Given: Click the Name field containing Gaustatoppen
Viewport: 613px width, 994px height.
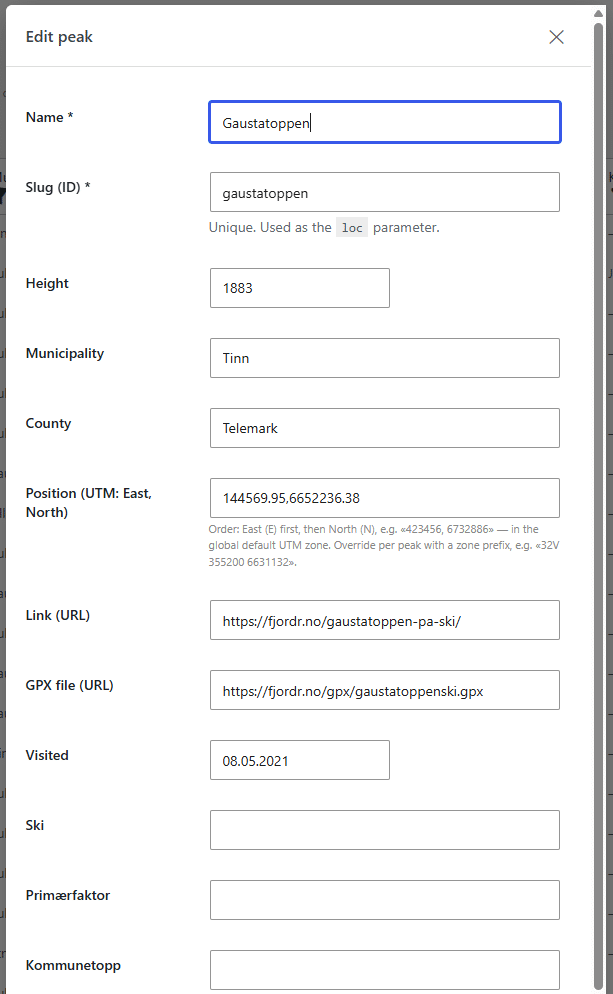Looking at the screenshot, I should [385, 122].
